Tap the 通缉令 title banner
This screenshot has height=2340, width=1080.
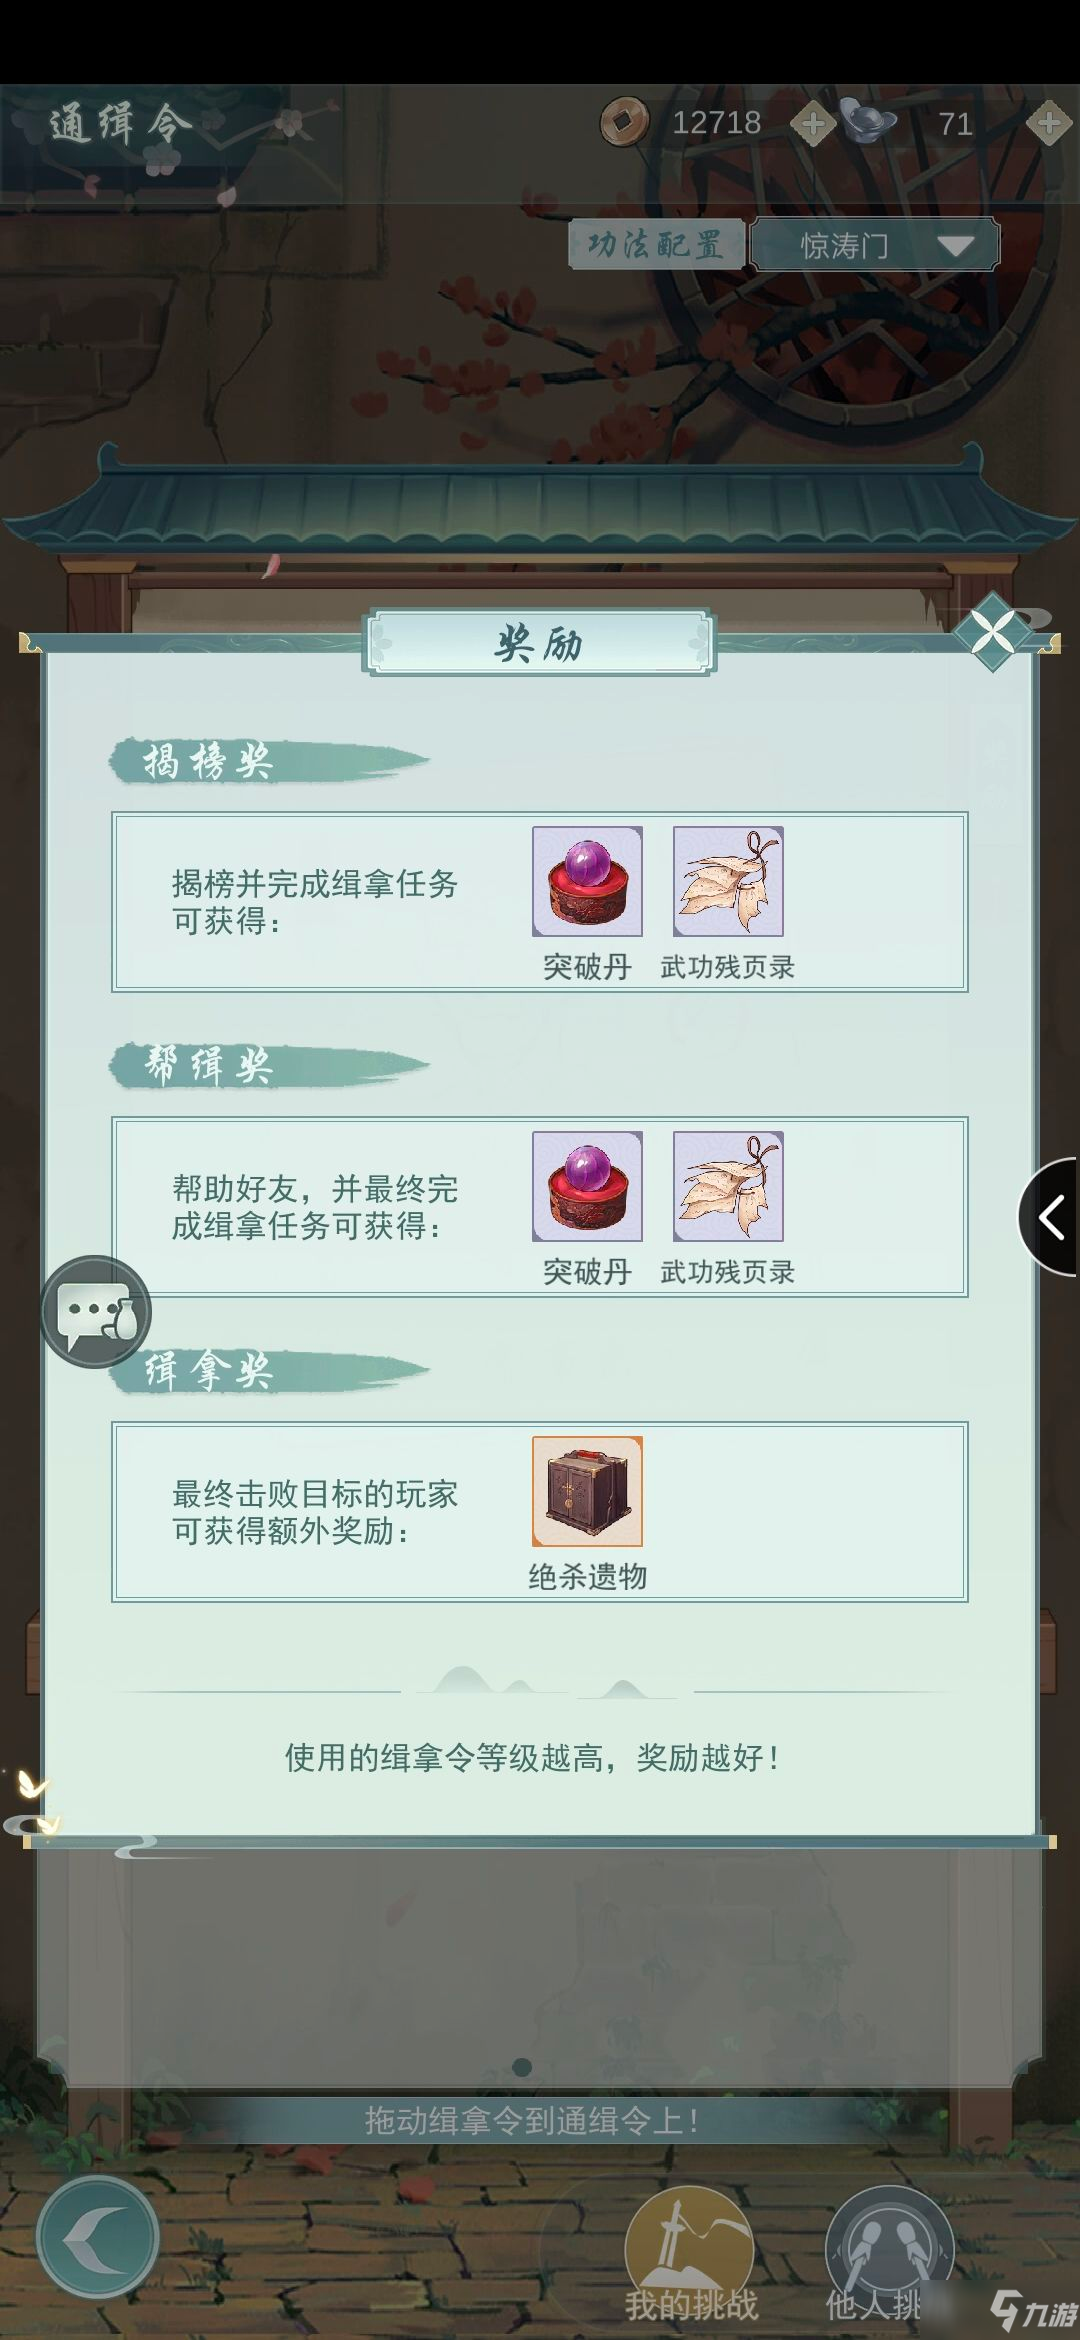pos(120,126)
